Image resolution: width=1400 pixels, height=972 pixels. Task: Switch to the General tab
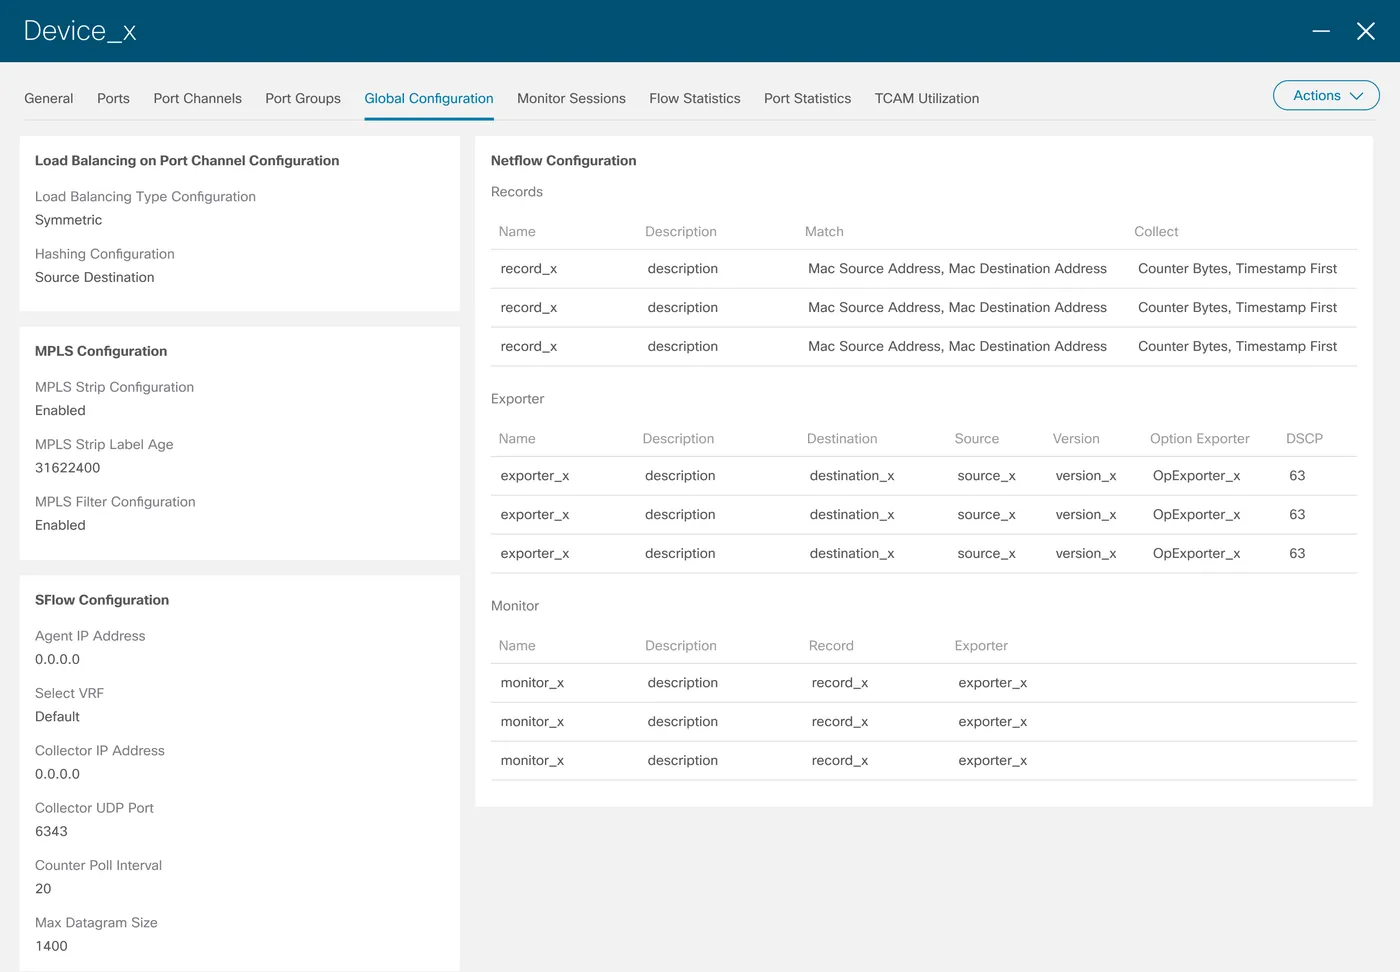click(x=49, y=98)
